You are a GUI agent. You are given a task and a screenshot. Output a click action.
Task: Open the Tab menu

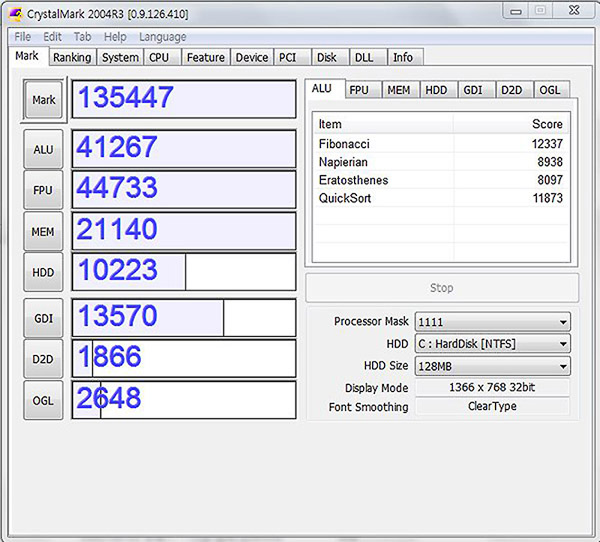point(82,37)
